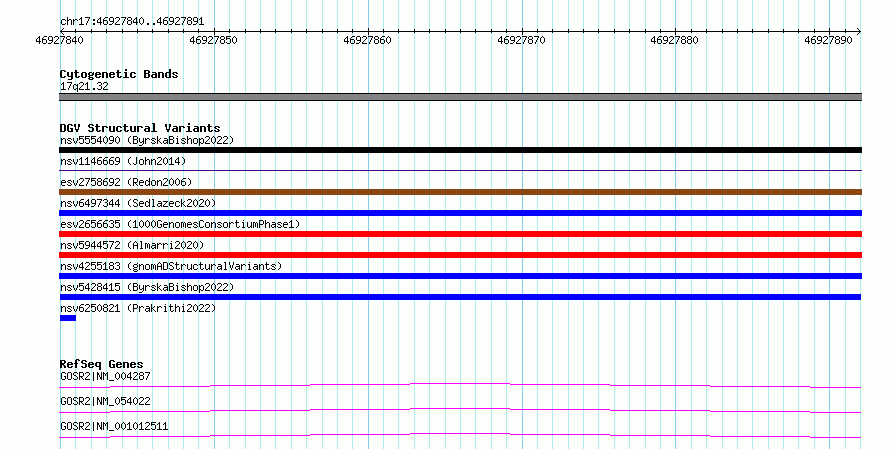Click ruler position 46927870
Viewport: 890px width, 449px height.
pyautogui.click(x=521, y=40)
